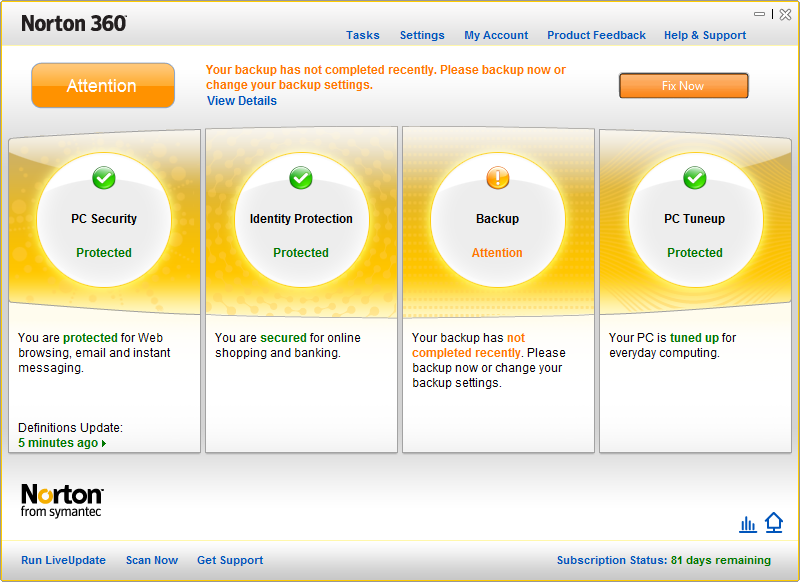
Task: Minimize the Norton 360 window
Action: pos(760,14)
